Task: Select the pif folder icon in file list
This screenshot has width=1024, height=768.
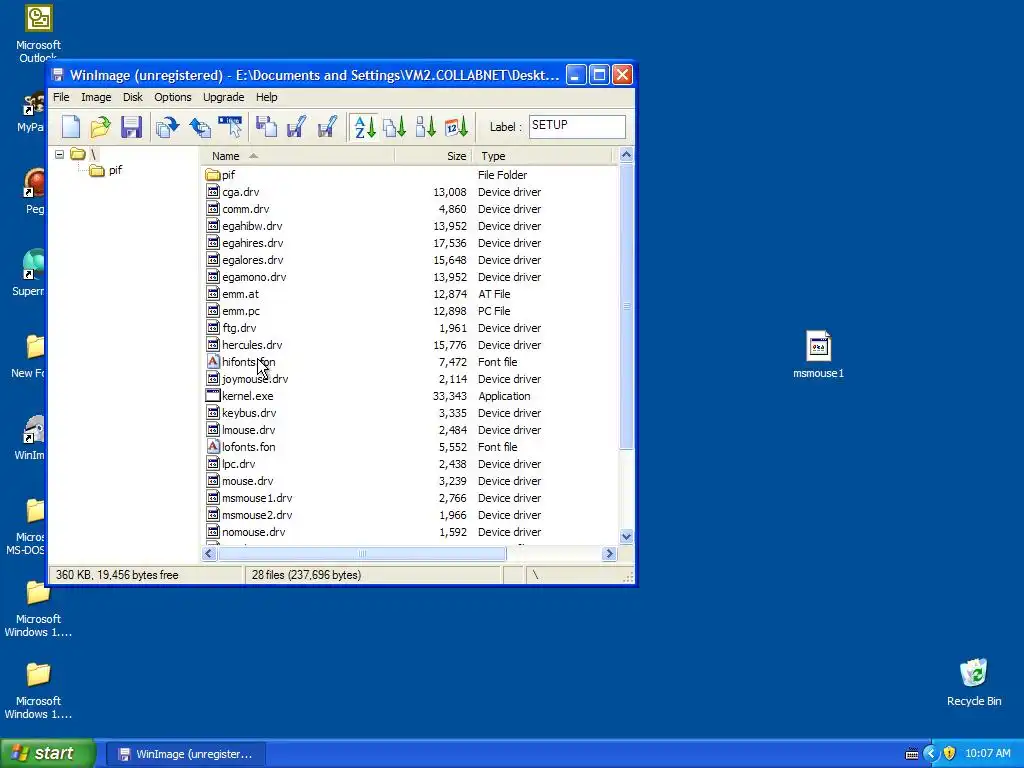Action: (x=213, y=175)
